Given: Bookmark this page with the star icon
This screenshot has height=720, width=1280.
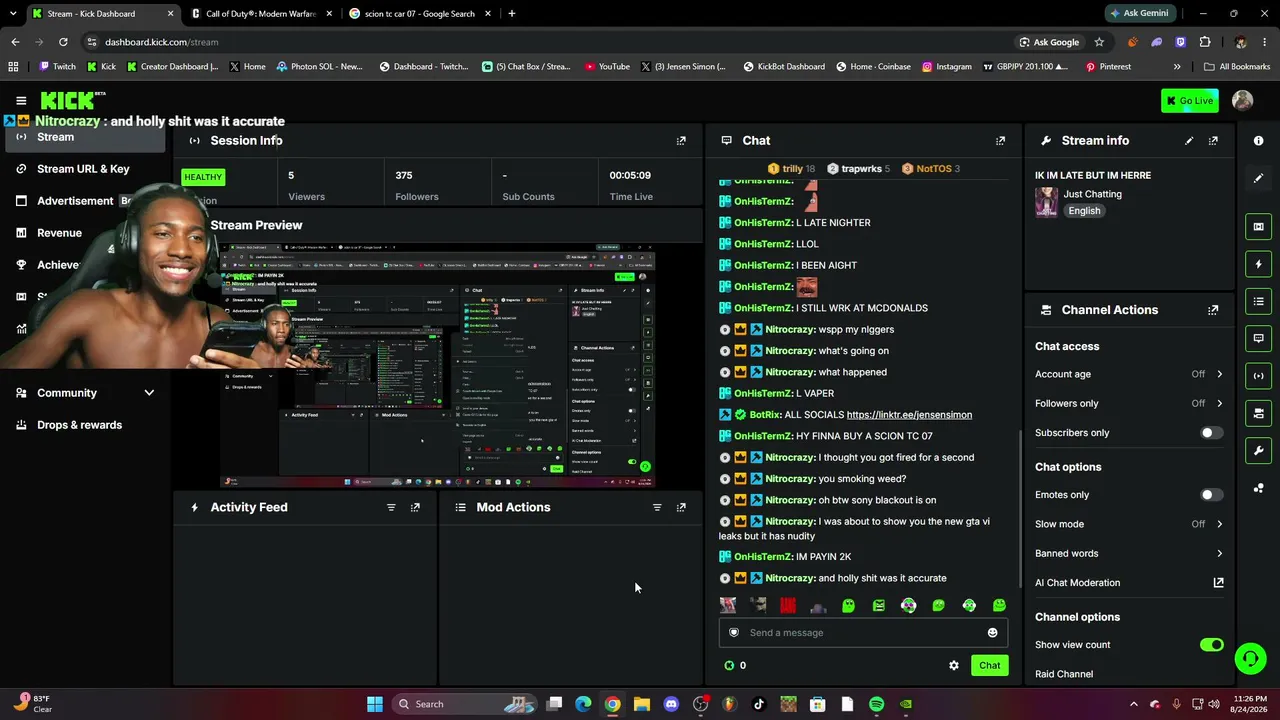Looking at the screenshot, I should 1099,42.
